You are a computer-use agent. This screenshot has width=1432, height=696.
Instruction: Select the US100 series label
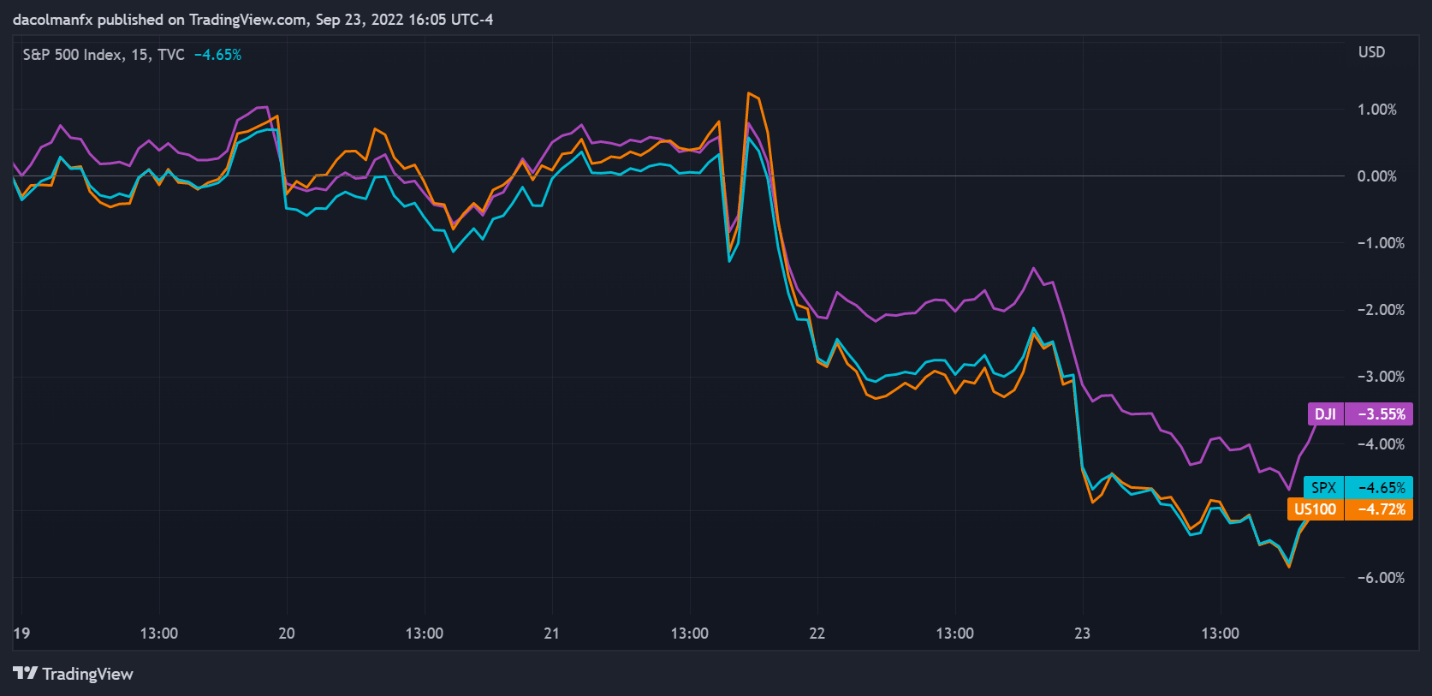point(1314,509)
